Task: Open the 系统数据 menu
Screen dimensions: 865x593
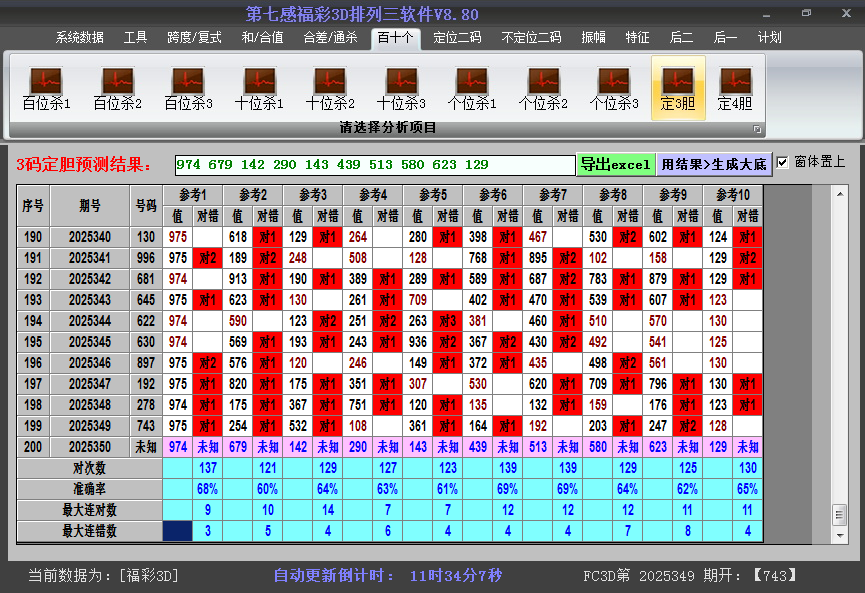Action: (x=80, y=37)
